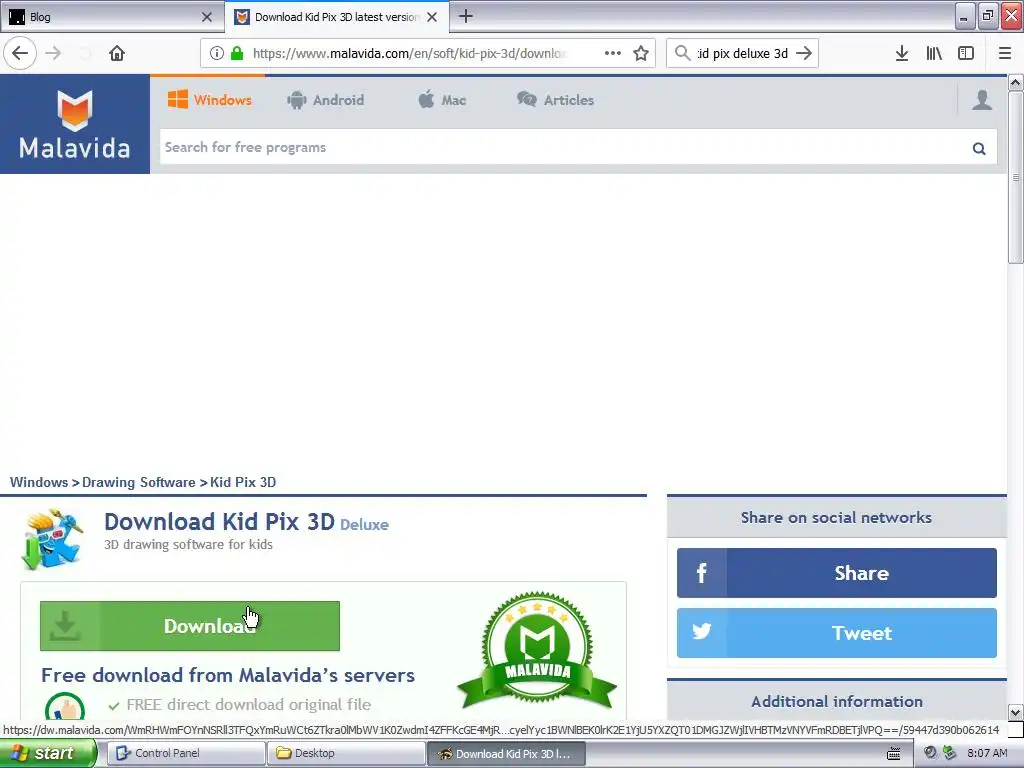
Task: Open the Articles section on Malavida
Action: point(555,100)
